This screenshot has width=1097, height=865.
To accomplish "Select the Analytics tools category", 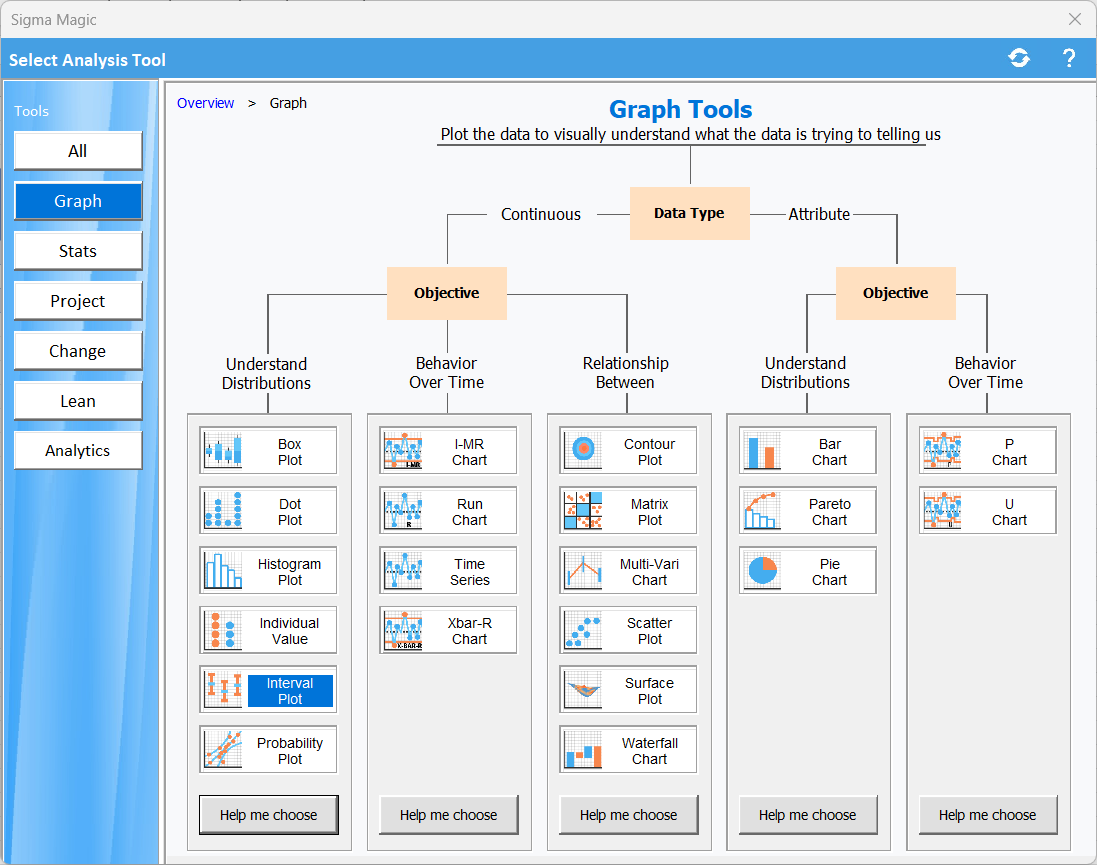I will [x=78, y=450].
